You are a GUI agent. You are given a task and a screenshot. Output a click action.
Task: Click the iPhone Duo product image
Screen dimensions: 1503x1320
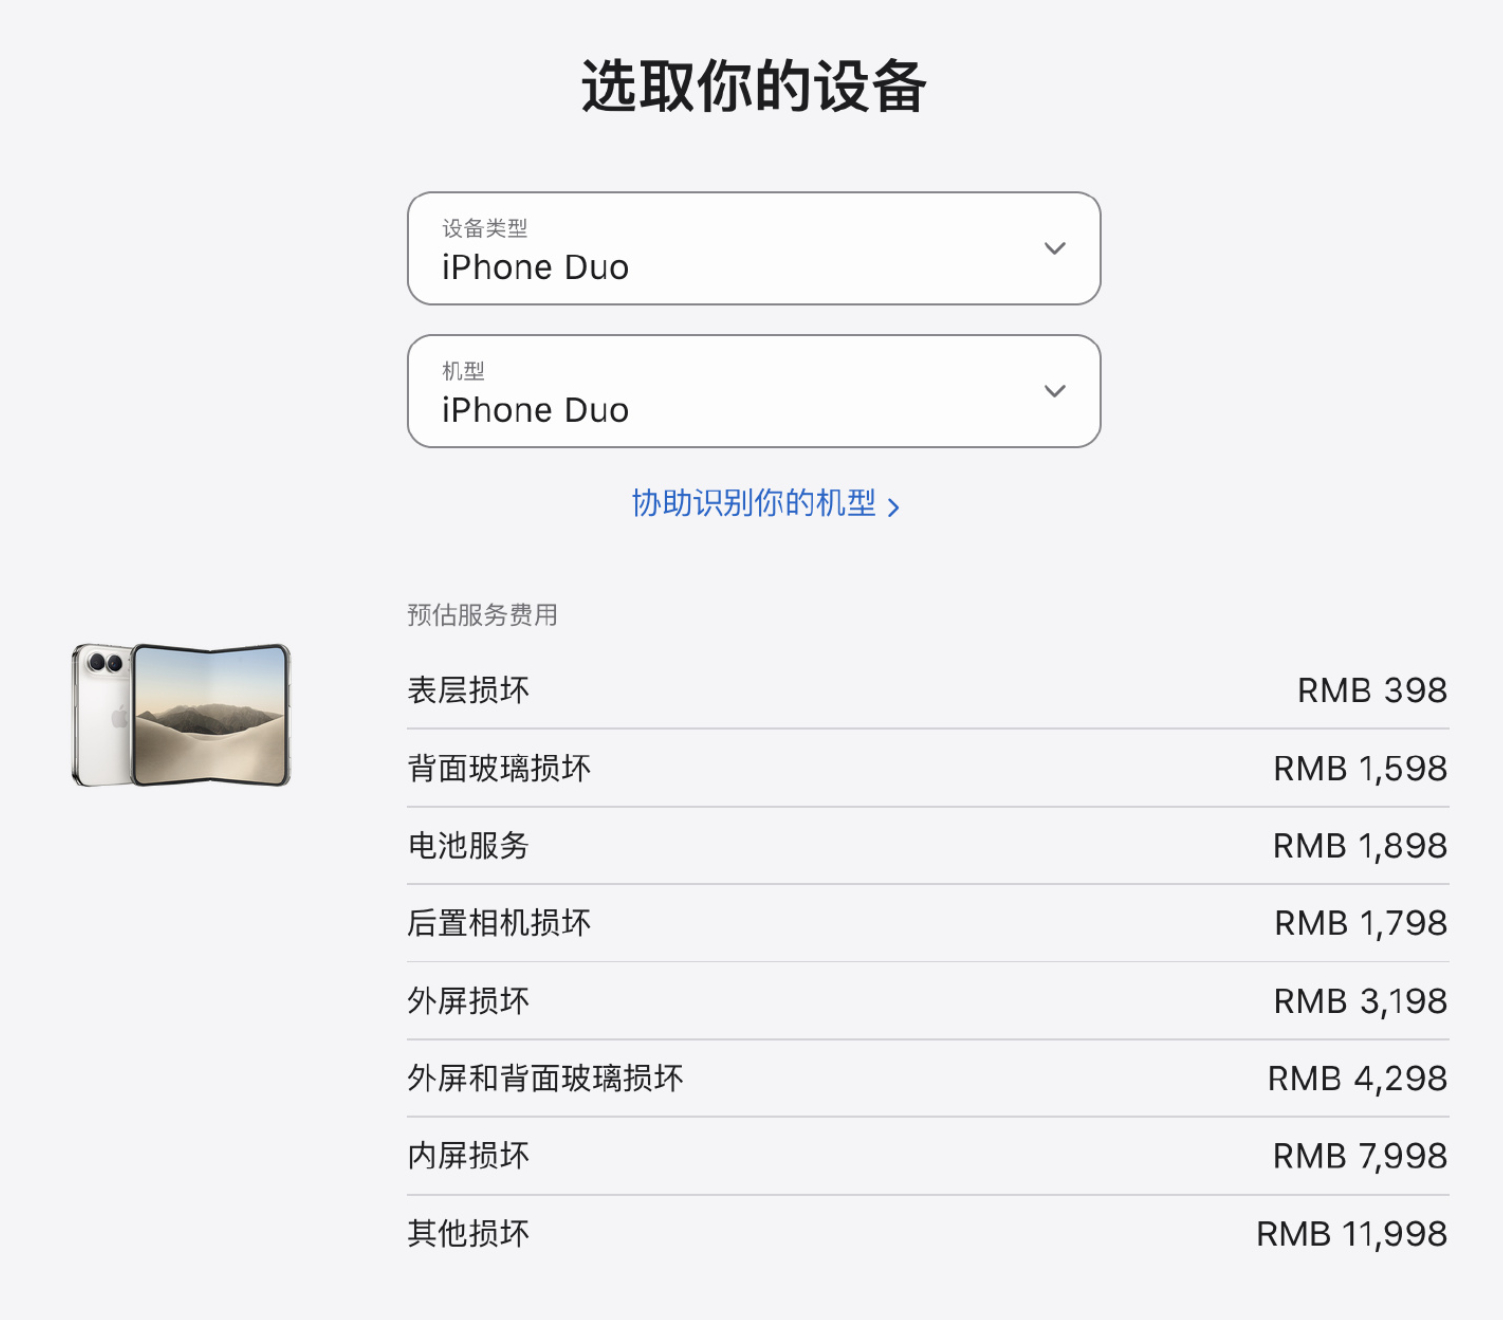pyautogui.click(x=181, y=714)
